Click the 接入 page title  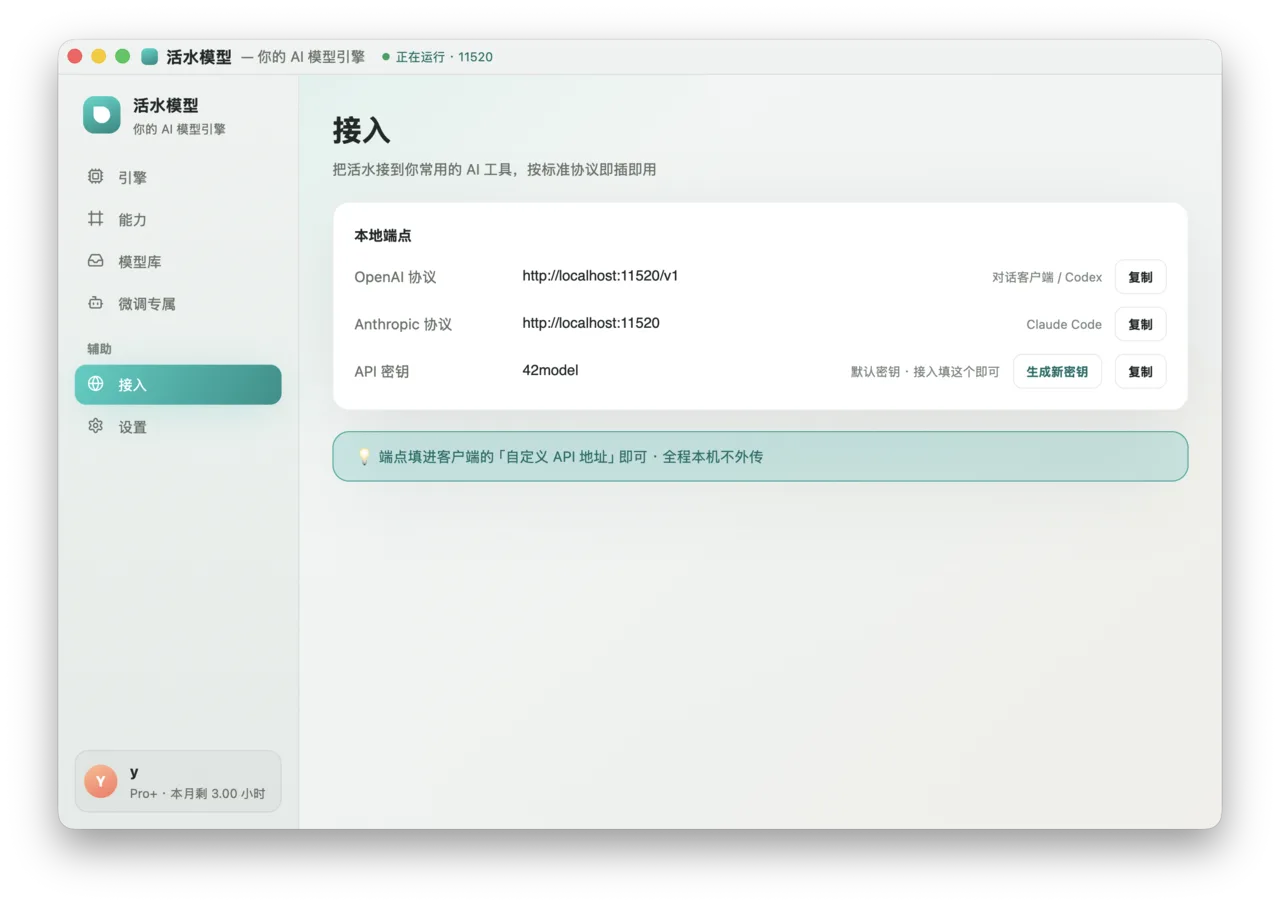[361, 131]
